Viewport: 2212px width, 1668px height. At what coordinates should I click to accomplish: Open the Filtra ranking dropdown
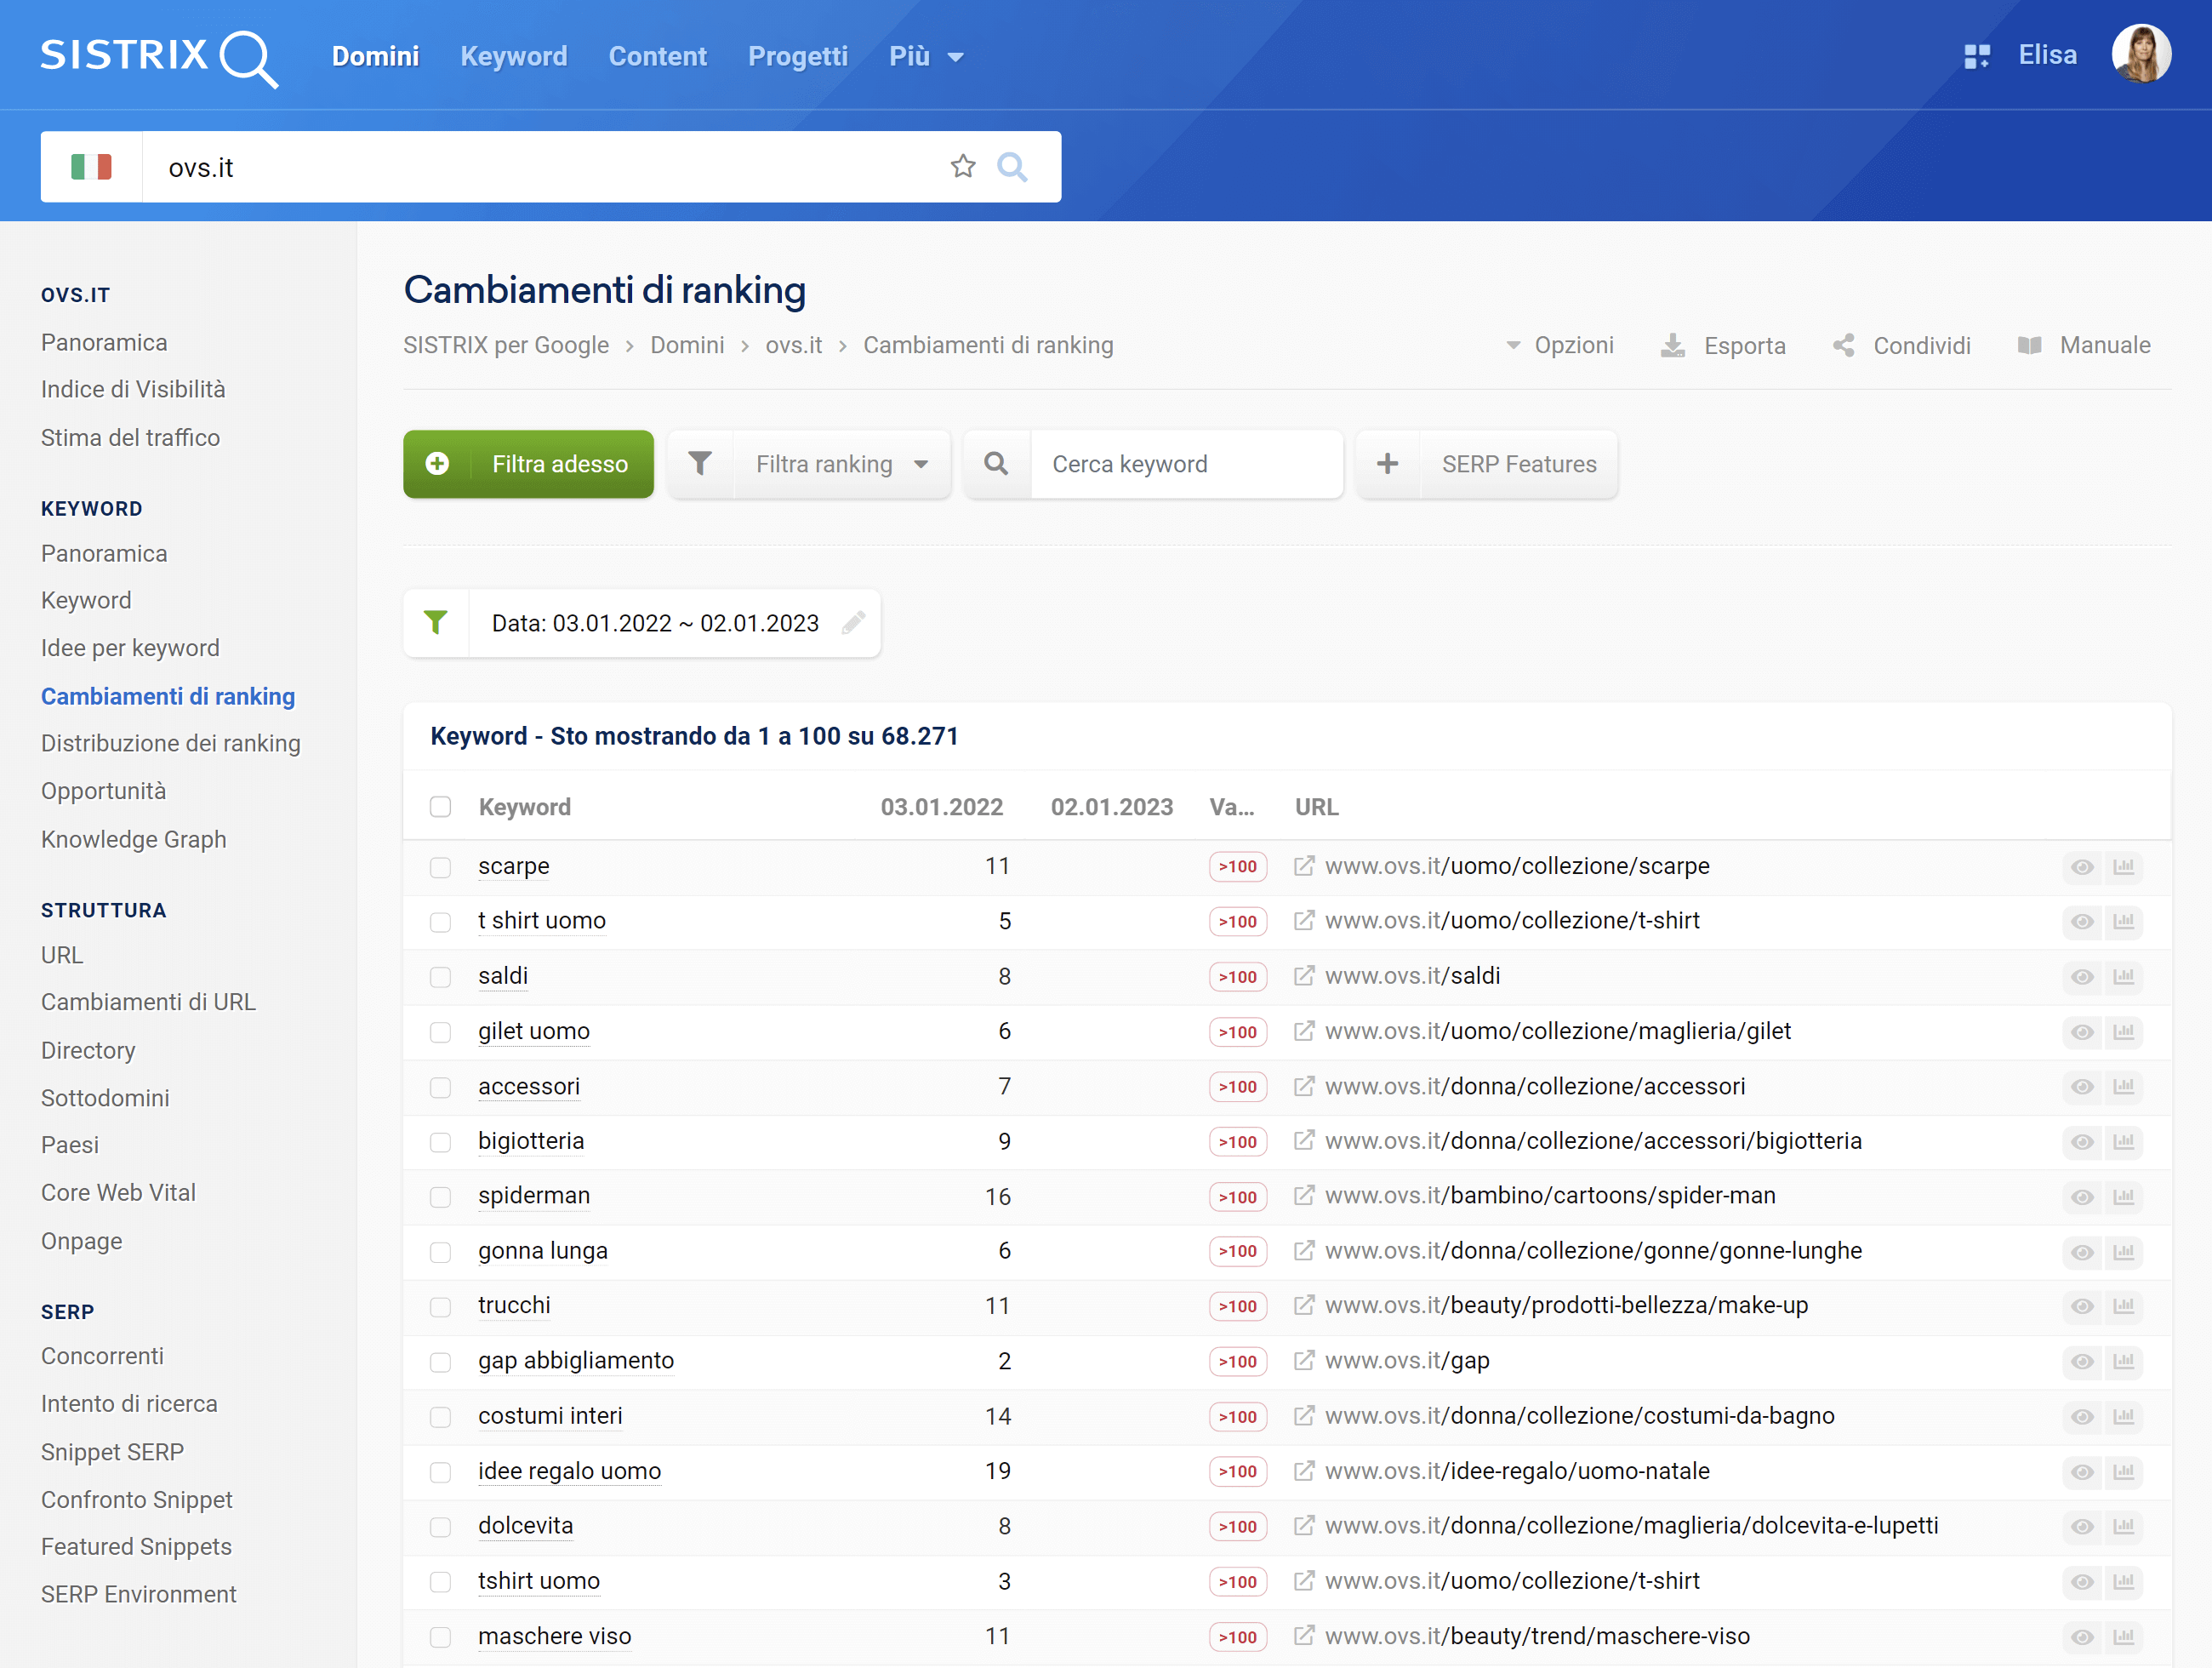point(841,464)
